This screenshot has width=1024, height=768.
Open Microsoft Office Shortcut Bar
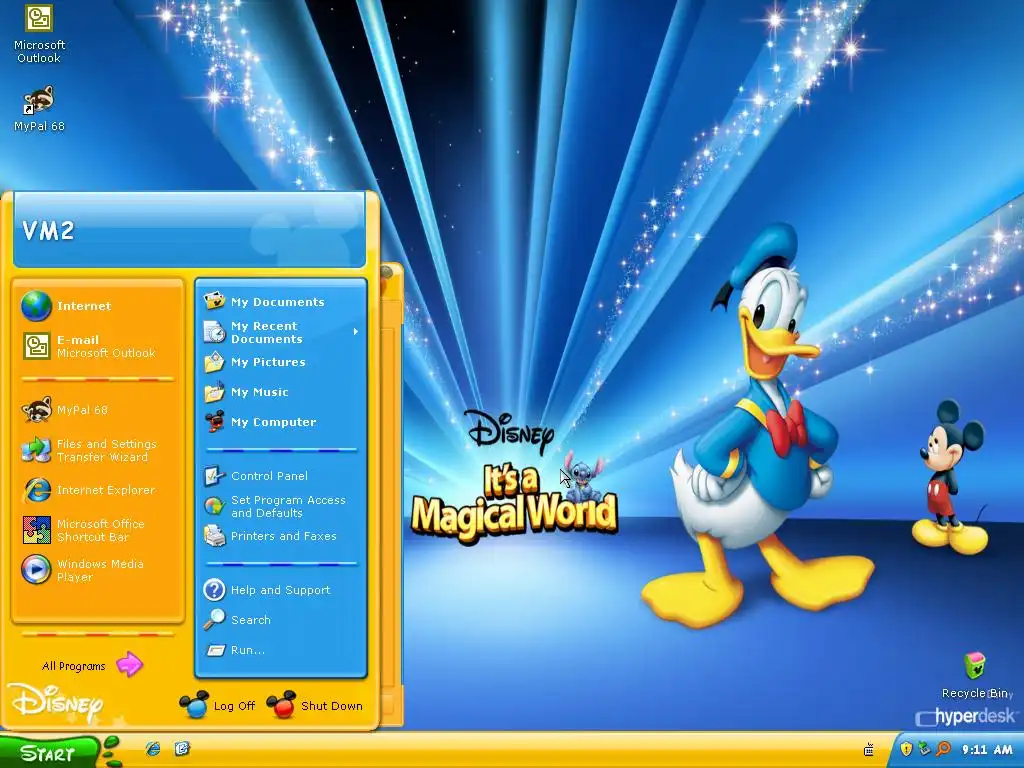98,530
